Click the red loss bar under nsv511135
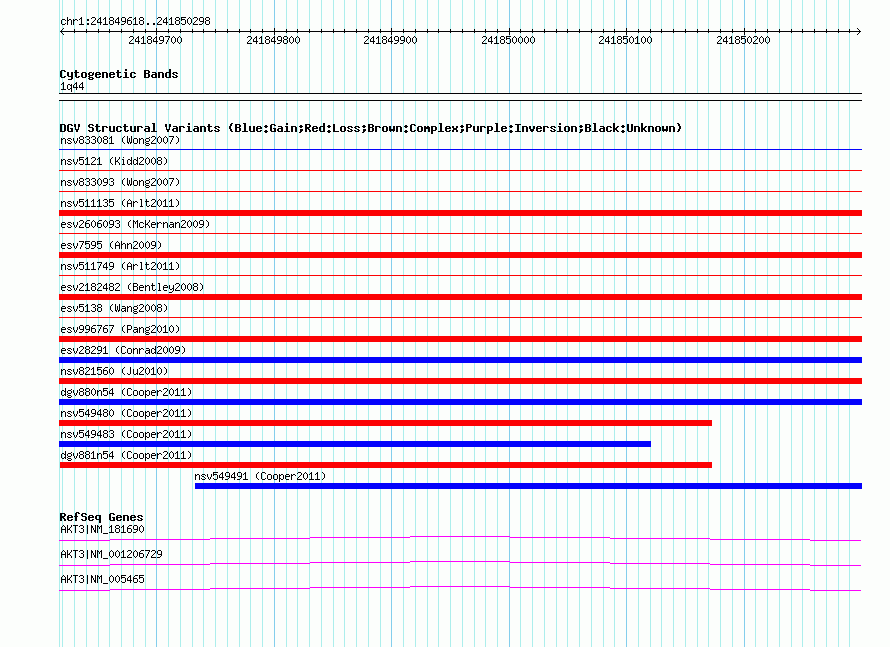Viewport: 890px width, 647px height. (x=460, y=213)
